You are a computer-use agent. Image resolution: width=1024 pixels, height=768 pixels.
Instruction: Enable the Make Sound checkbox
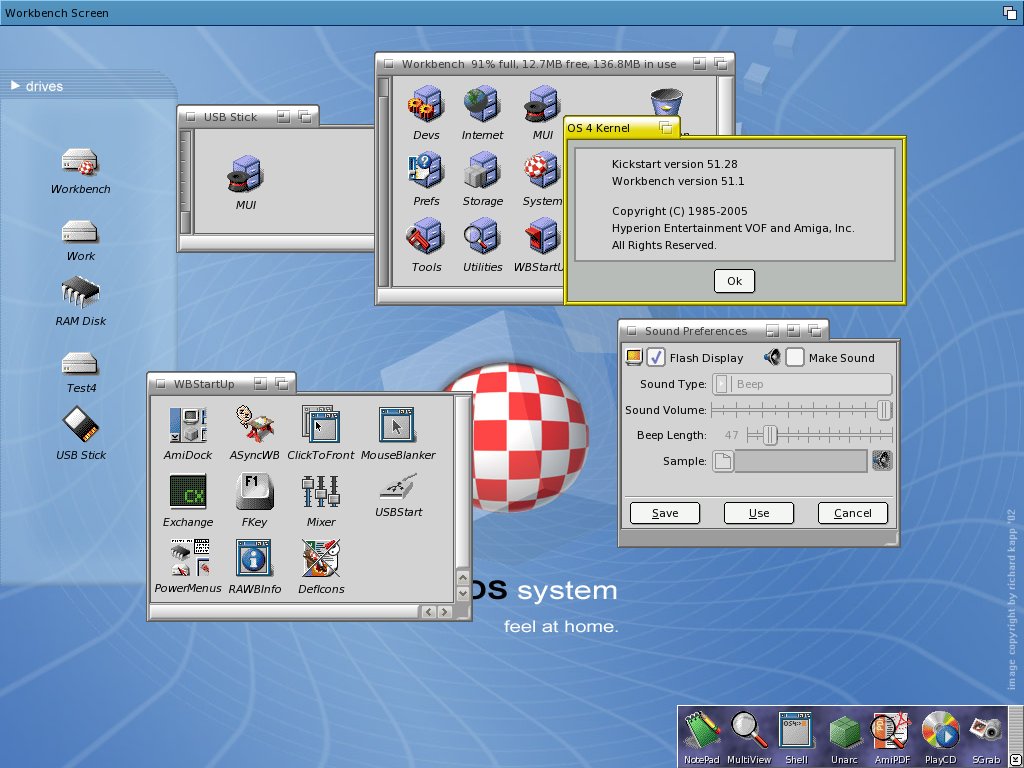click(795, 357)
